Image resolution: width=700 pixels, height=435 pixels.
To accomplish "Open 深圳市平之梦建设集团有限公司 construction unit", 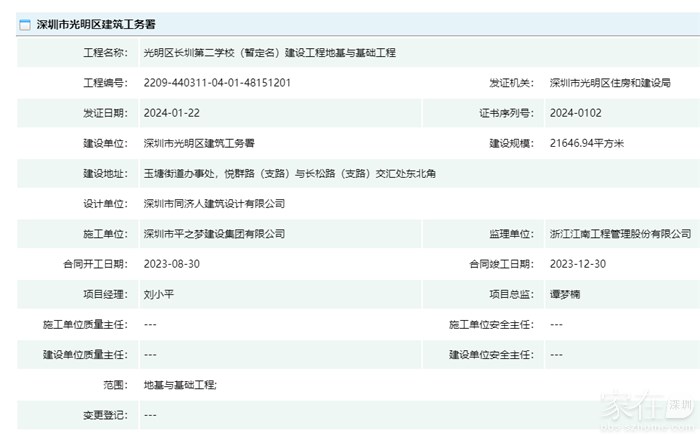I will pyautogui.click(x=214, y=234).
